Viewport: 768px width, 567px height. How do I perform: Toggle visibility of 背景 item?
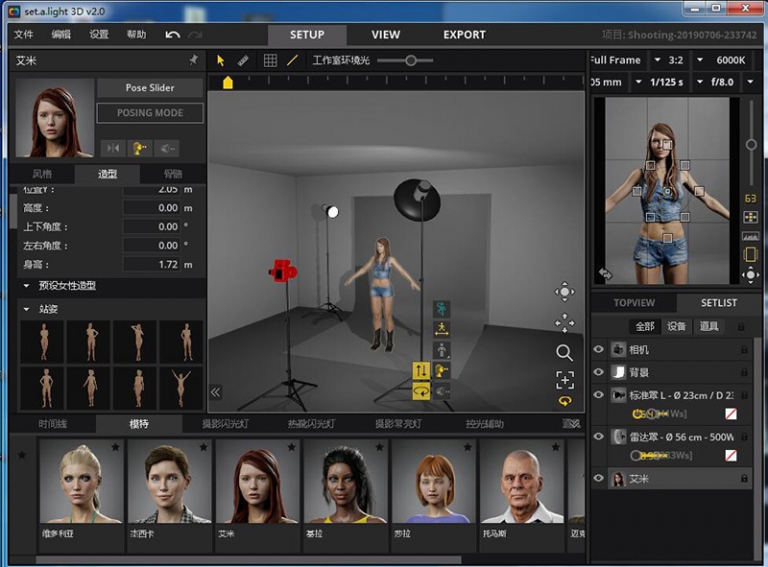coord(599,372)
